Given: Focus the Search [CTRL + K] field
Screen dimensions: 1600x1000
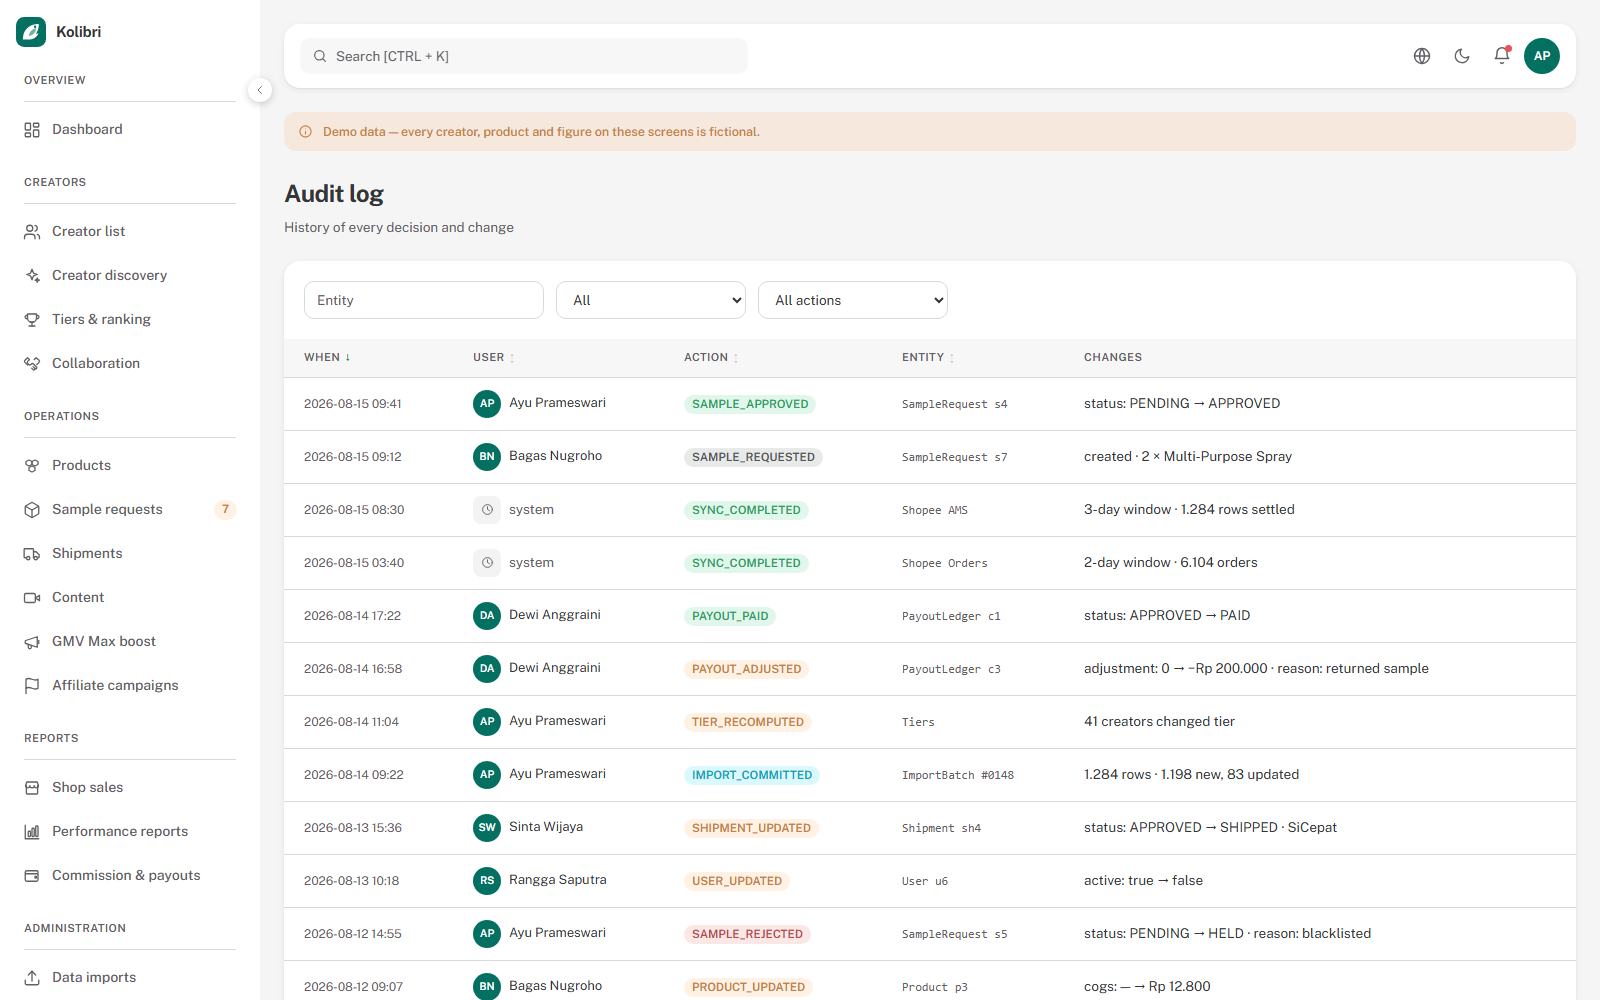Looking at the screenshot, I should pos(524,56).
